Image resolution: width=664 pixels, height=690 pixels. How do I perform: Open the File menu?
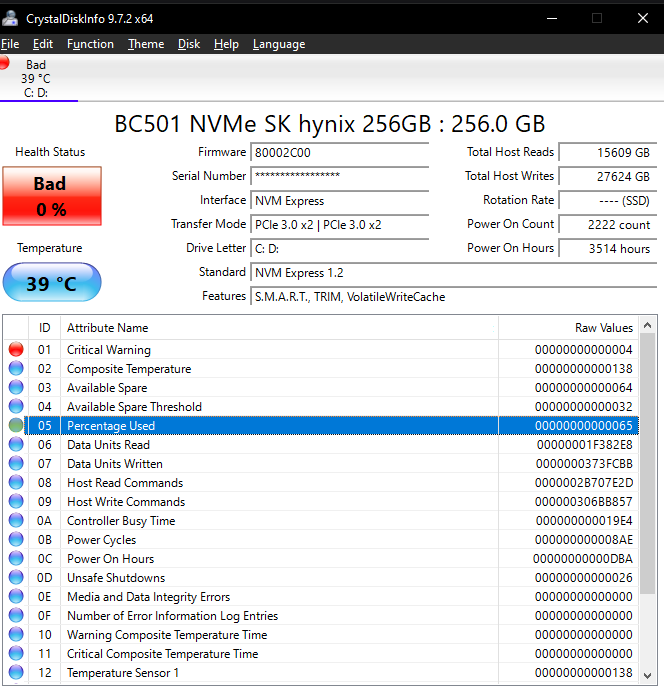click(x=10, y=44)
